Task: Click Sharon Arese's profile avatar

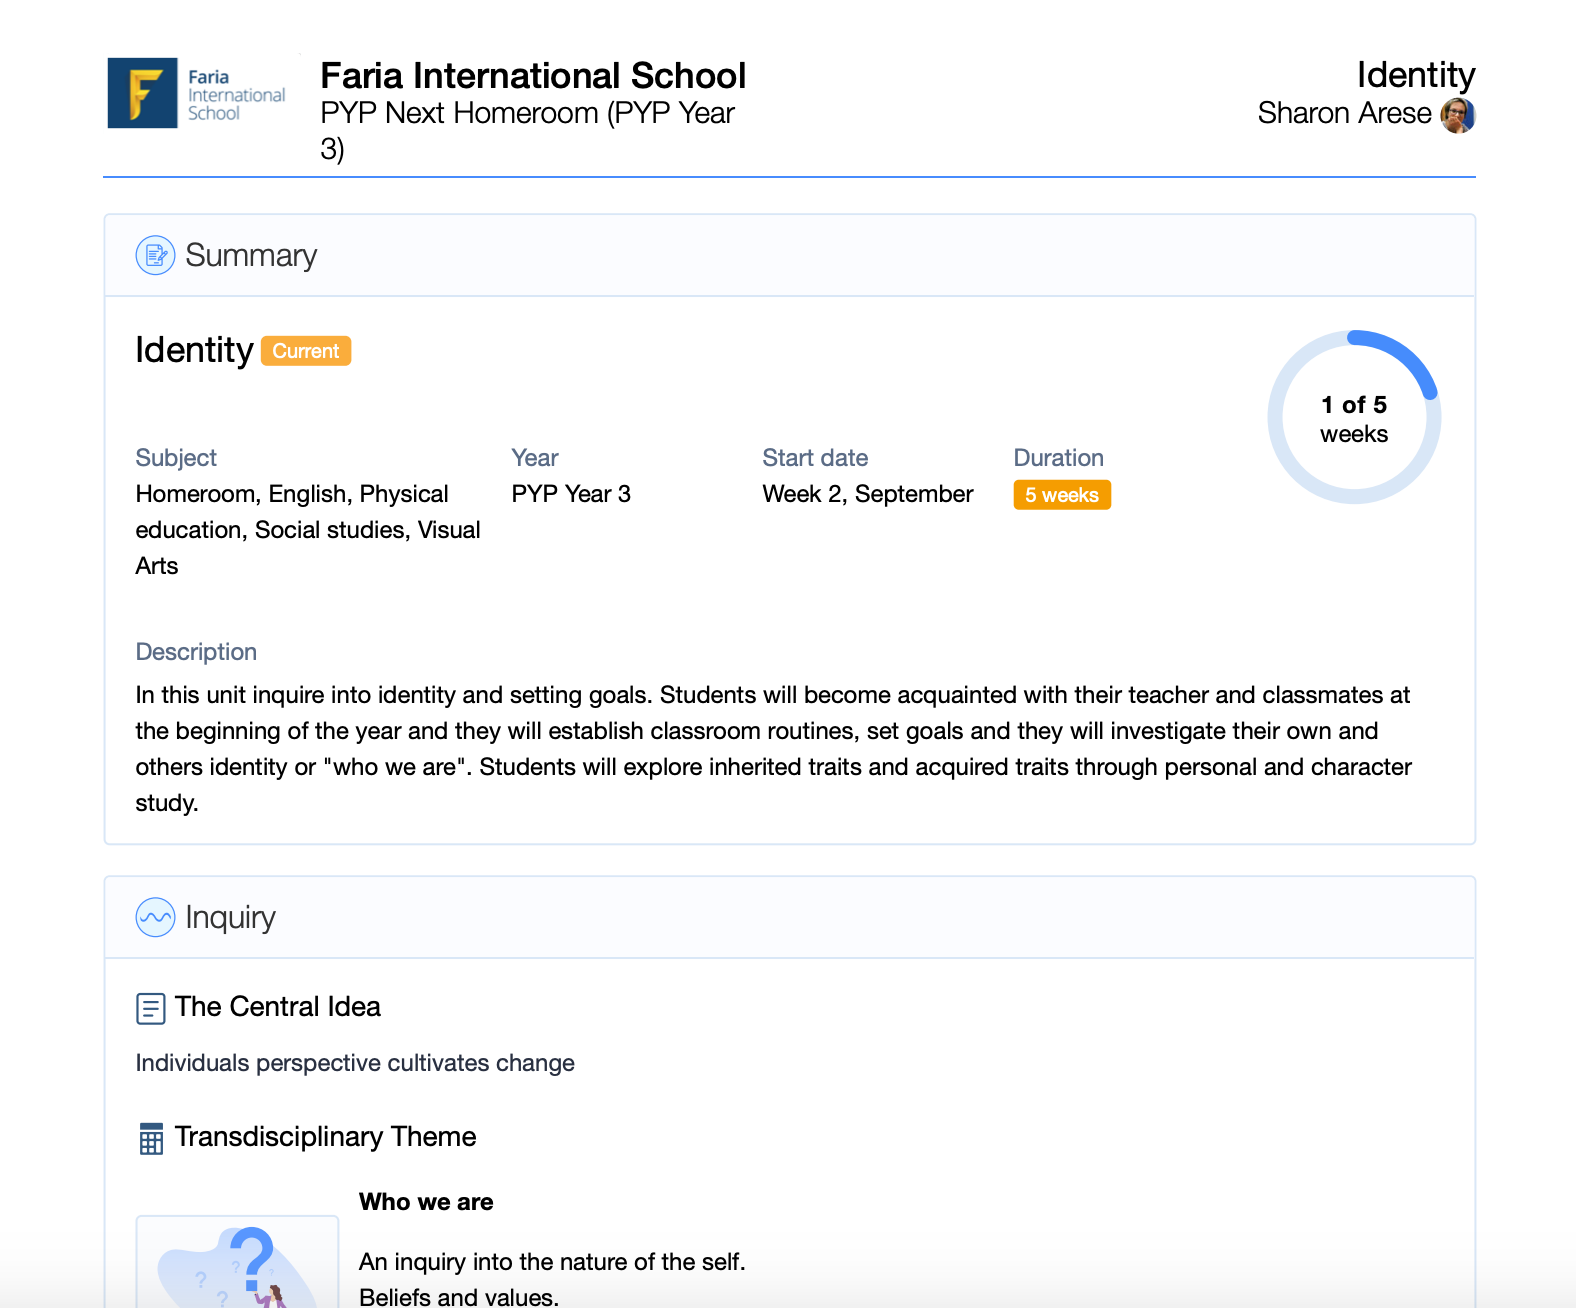Action: pos(1457,115)
